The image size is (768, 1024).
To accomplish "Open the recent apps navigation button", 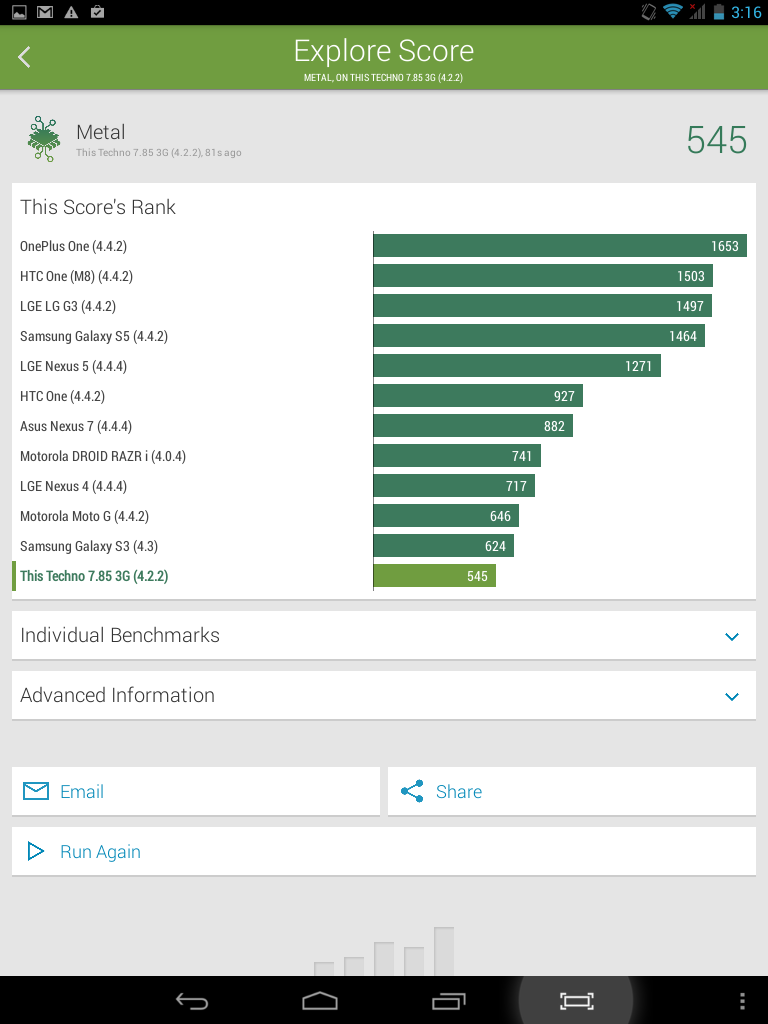I will tap(449, 1000).
